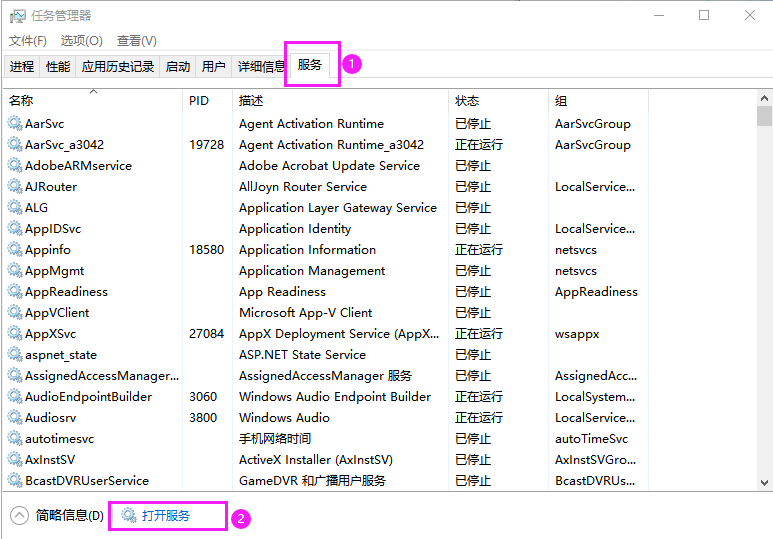Click the gear icon for AppXSvc row
This screenshot has width=773, height=539.
(15, 334)
